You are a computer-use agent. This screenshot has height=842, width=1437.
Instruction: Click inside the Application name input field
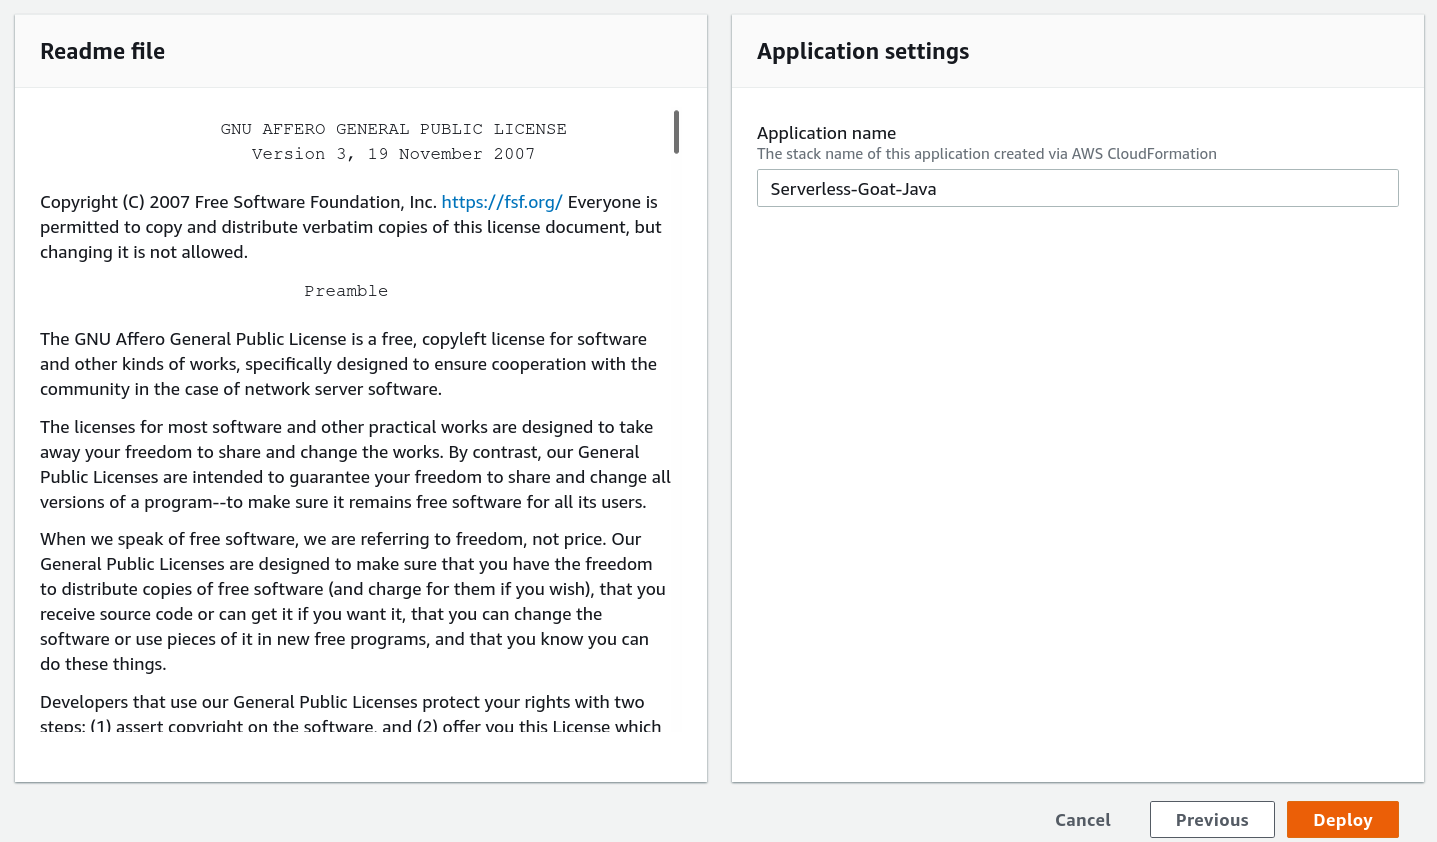coord(1077,188)
